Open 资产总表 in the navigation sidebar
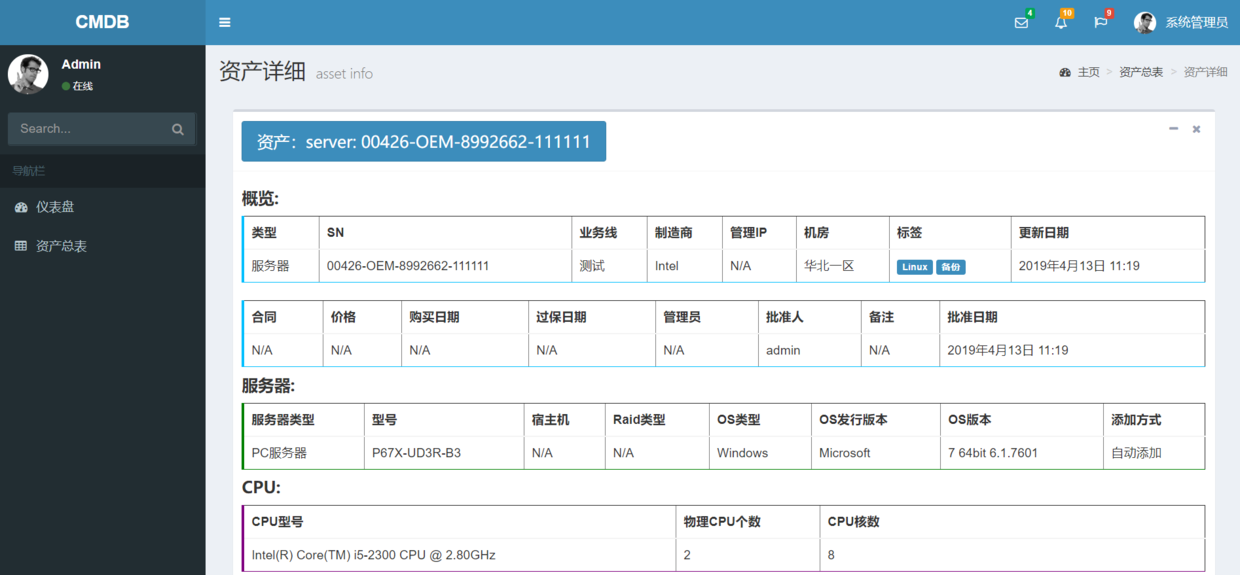 (x=61, y=246)
